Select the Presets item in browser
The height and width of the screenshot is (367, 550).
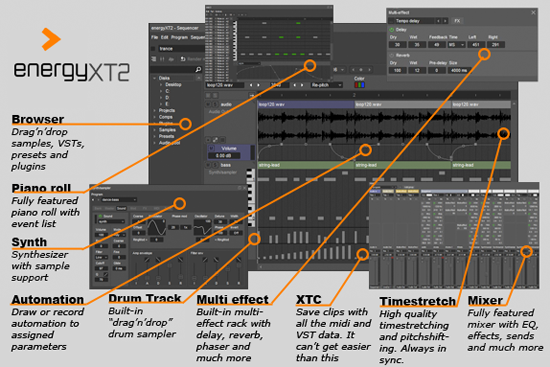pos(166,136)
